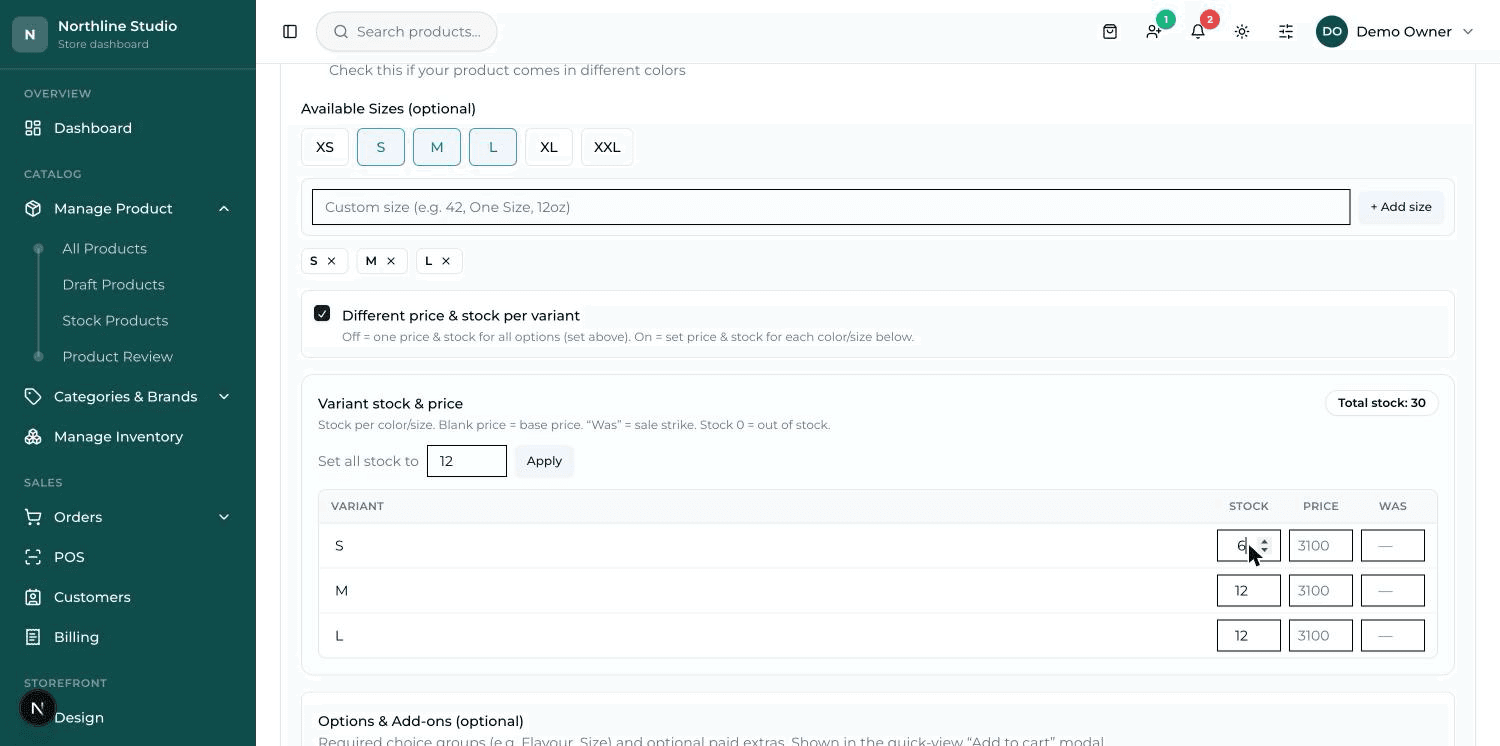Remove the M size chip

(391, 261)
